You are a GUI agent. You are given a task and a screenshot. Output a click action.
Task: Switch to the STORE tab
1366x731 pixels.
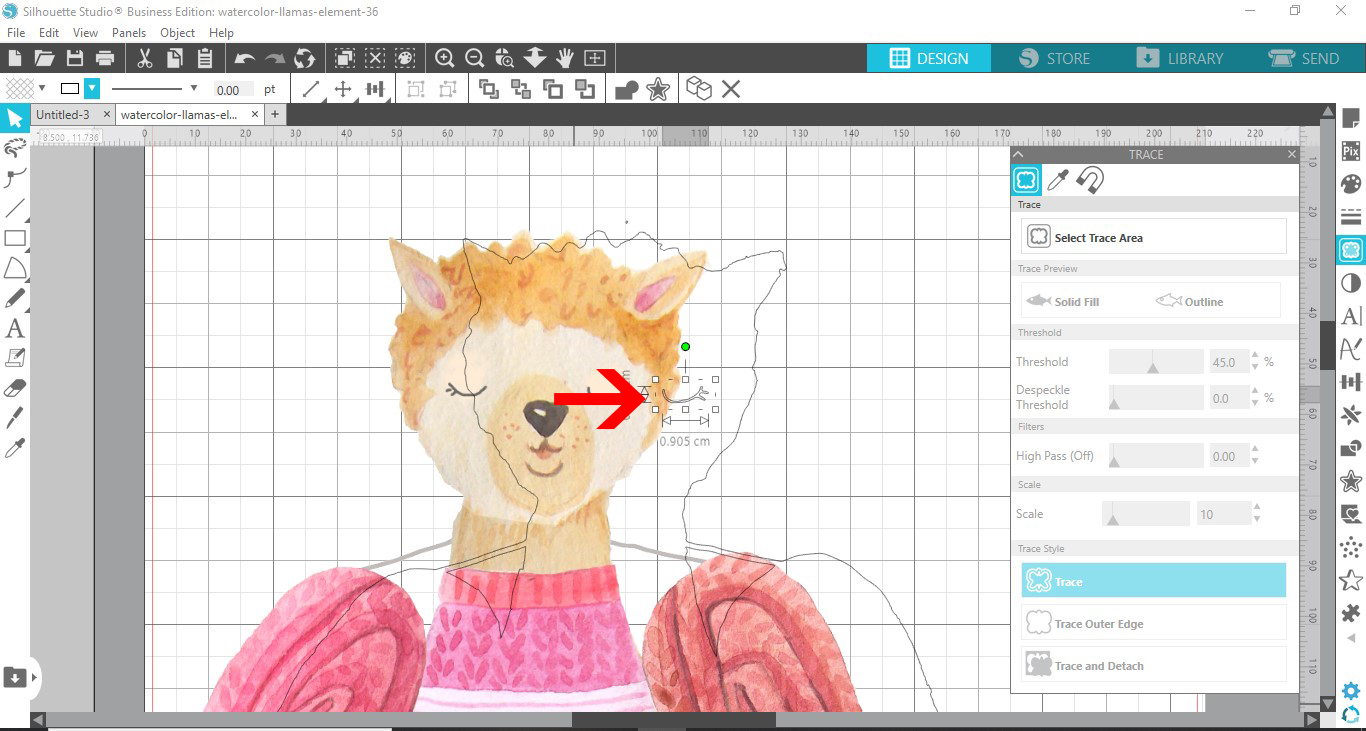click(x=1055, y=58)
